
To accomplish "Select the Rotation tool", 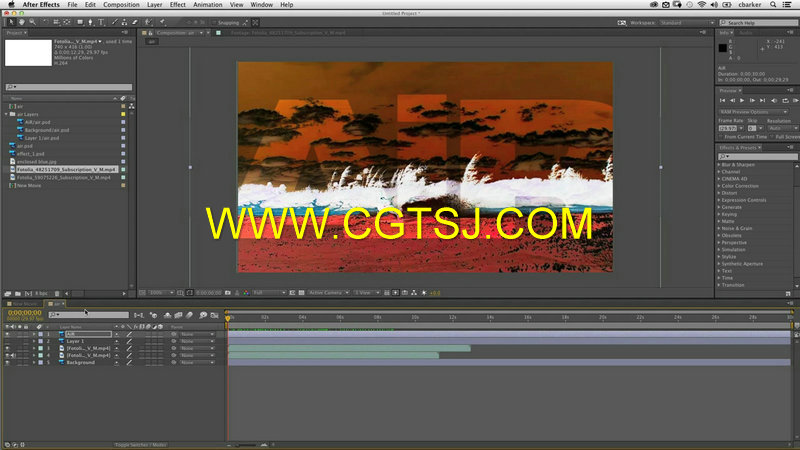I will 45,22.
